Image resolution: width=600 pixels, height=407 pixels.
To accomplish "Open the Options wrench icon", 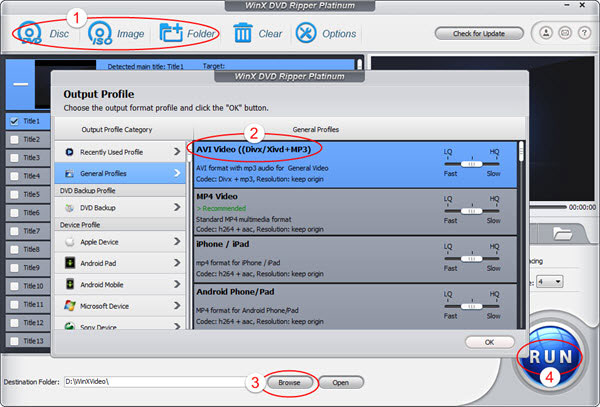I will coord(306,33).
